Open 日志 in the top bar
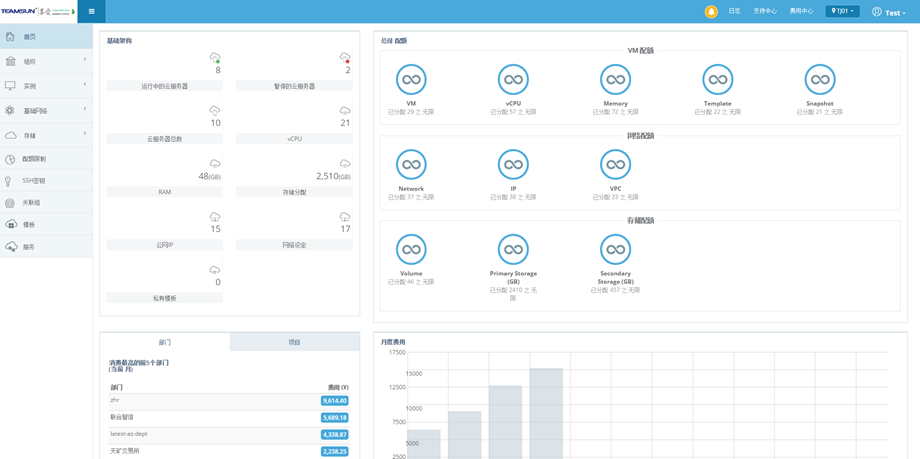Viewport: 920px width, 459px height. point(734,11)
